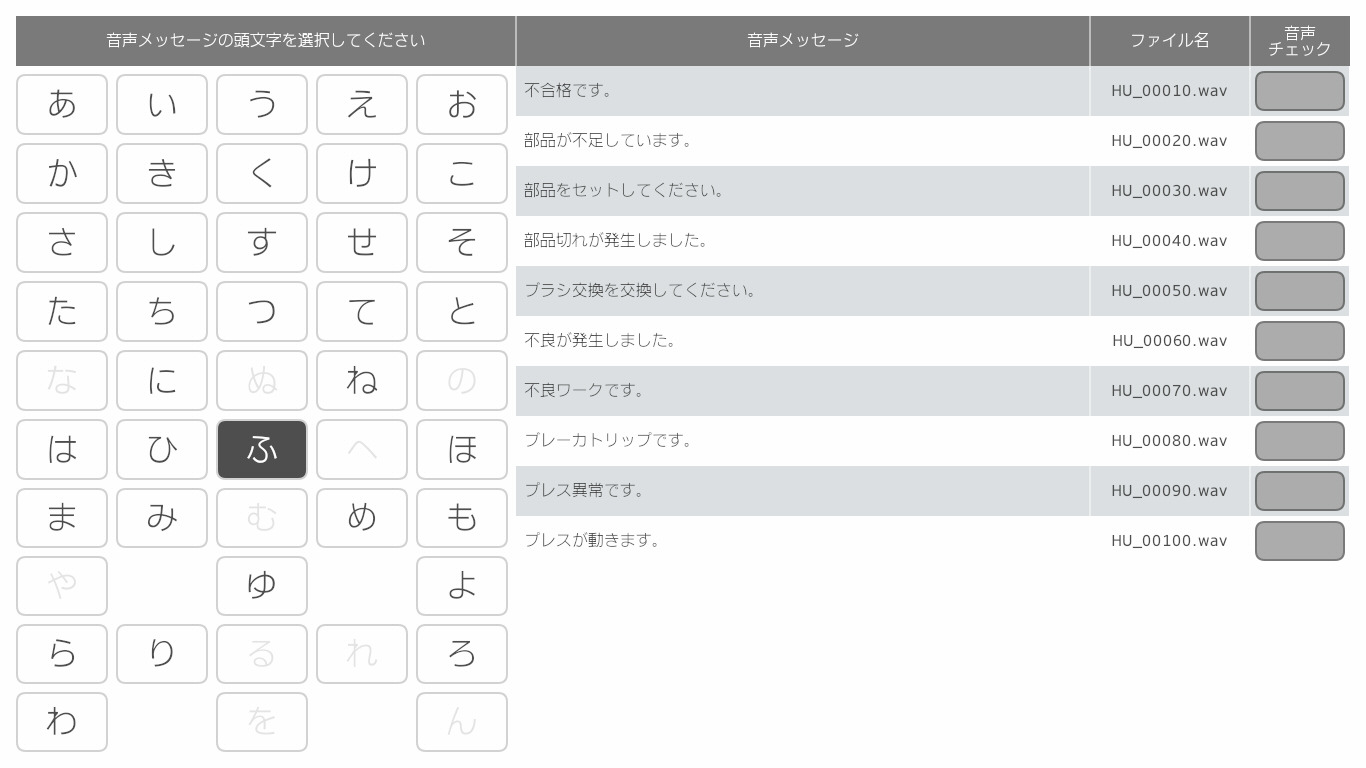This screenshot has height=768, width=1366.
Task: Select message 部品切れが発生しました。
Action: click(x=803, y=241)
